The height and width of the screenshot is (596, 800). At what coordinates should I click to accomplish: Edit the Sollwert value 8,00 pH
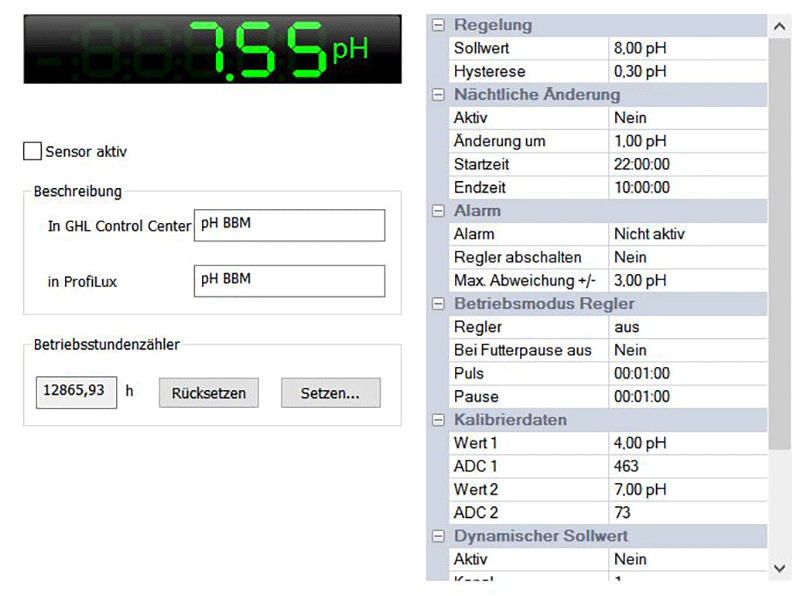(x=688, y=48)
